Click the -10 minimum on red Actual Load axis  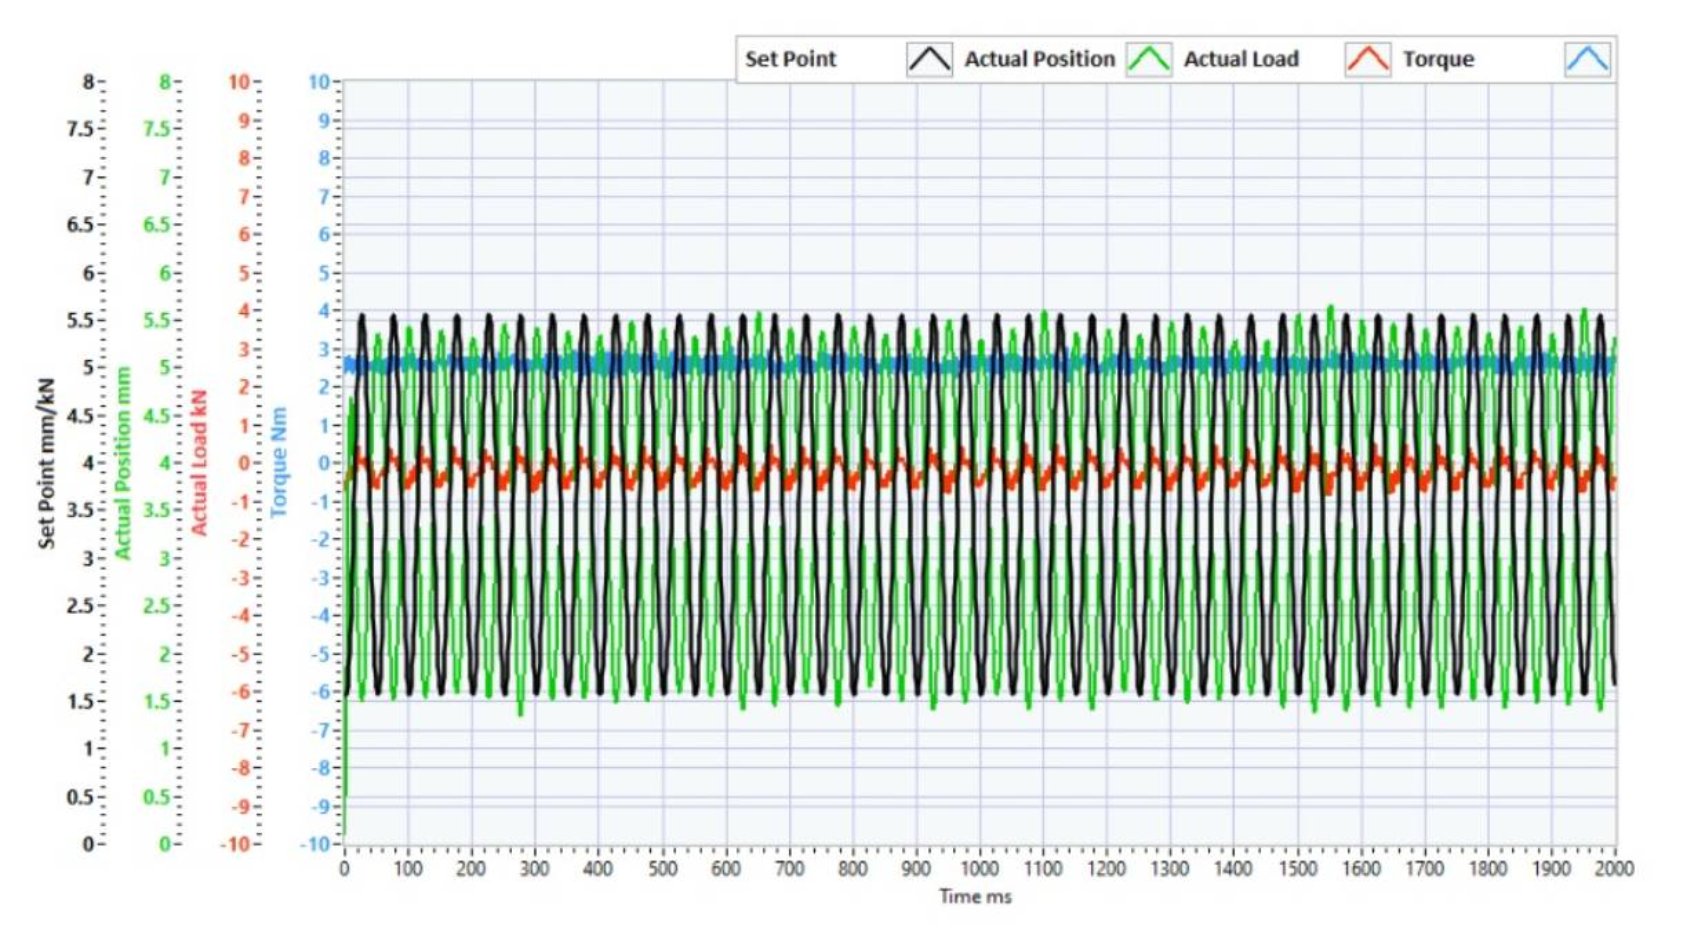coord(235,844)
